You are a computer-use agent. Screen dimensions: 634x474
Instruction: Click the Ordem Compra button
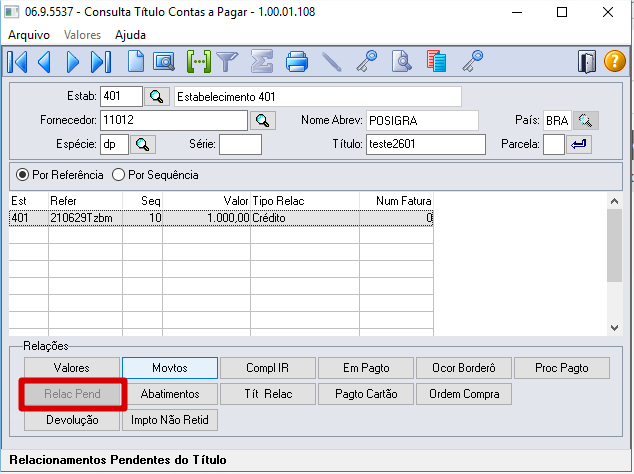464,394
